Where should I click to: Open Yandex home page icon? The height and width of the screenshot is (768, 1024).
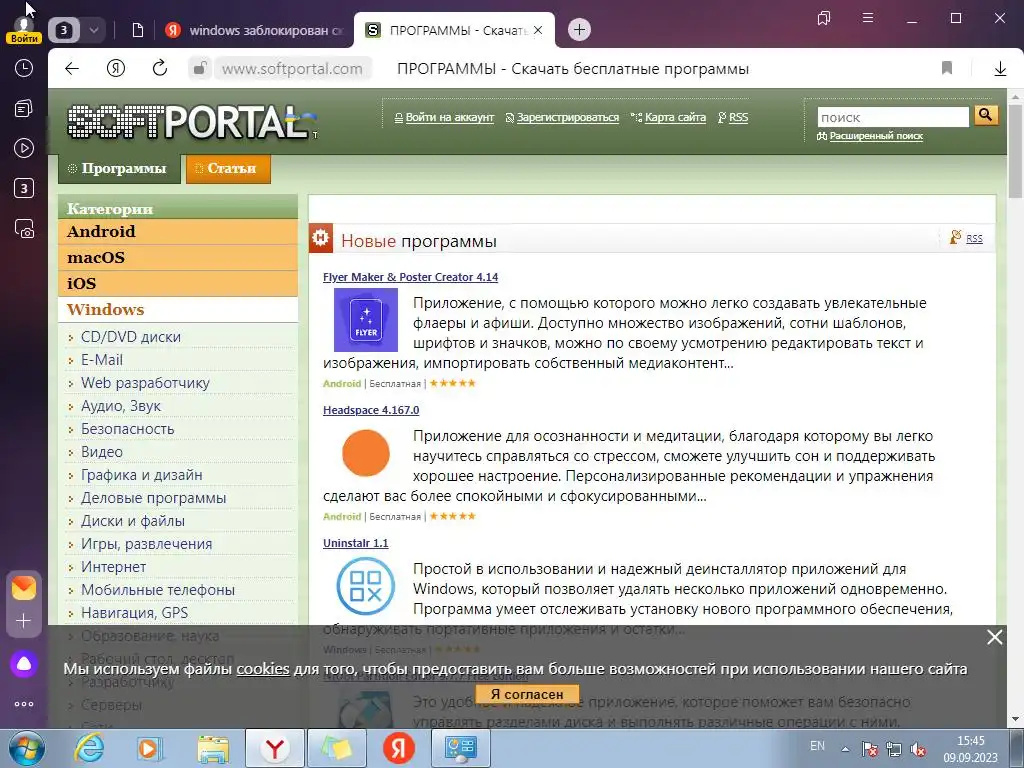[x=116, y=69]
